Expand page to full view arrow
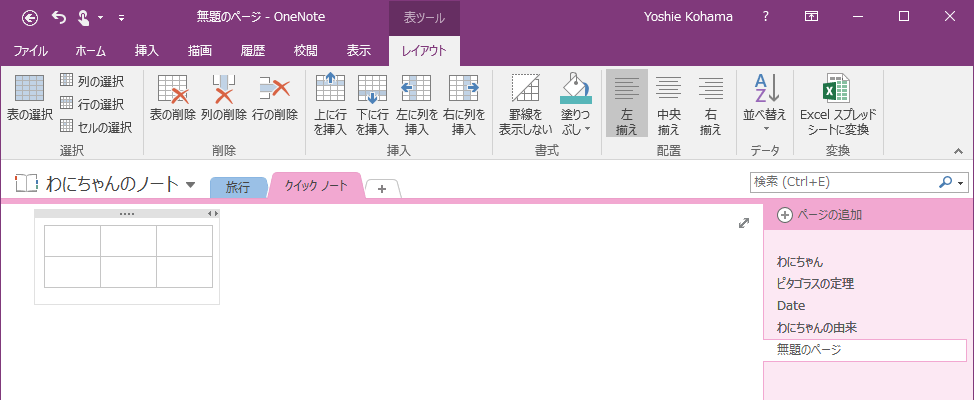This screenshot has height=400, width=974. click(744, 223)
